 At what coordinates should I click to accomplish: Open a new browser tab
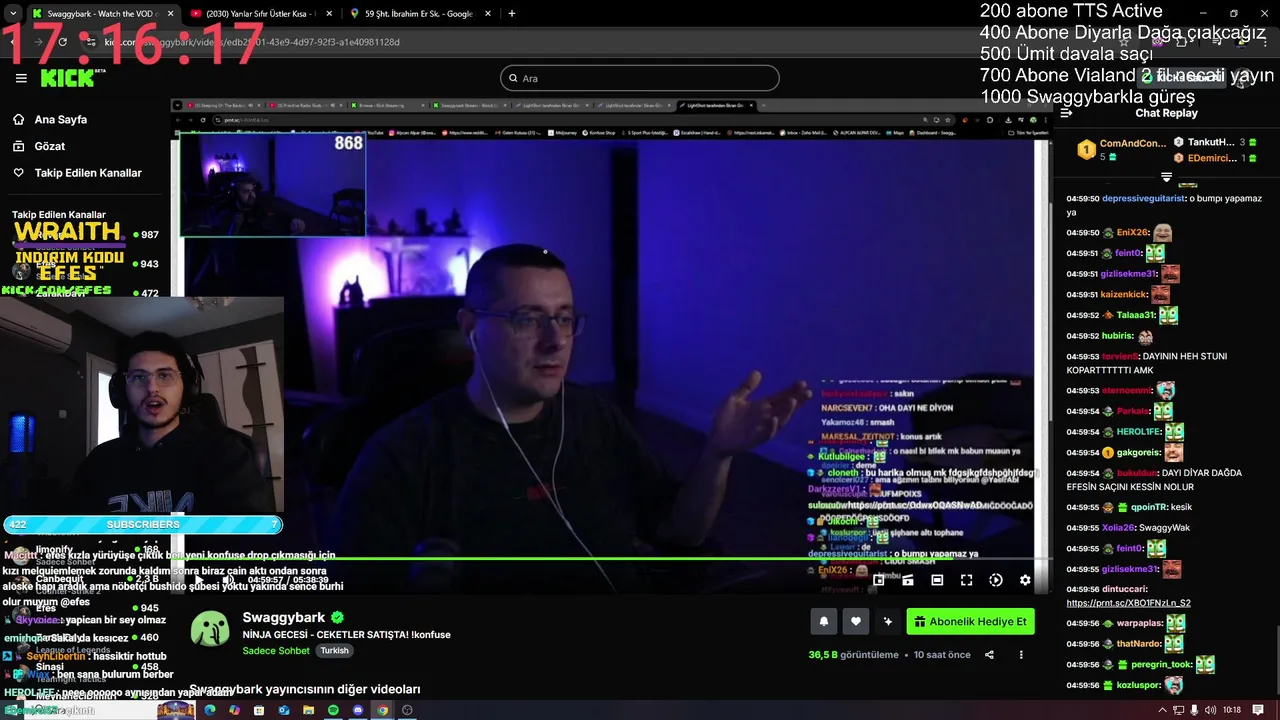(512, 14)
